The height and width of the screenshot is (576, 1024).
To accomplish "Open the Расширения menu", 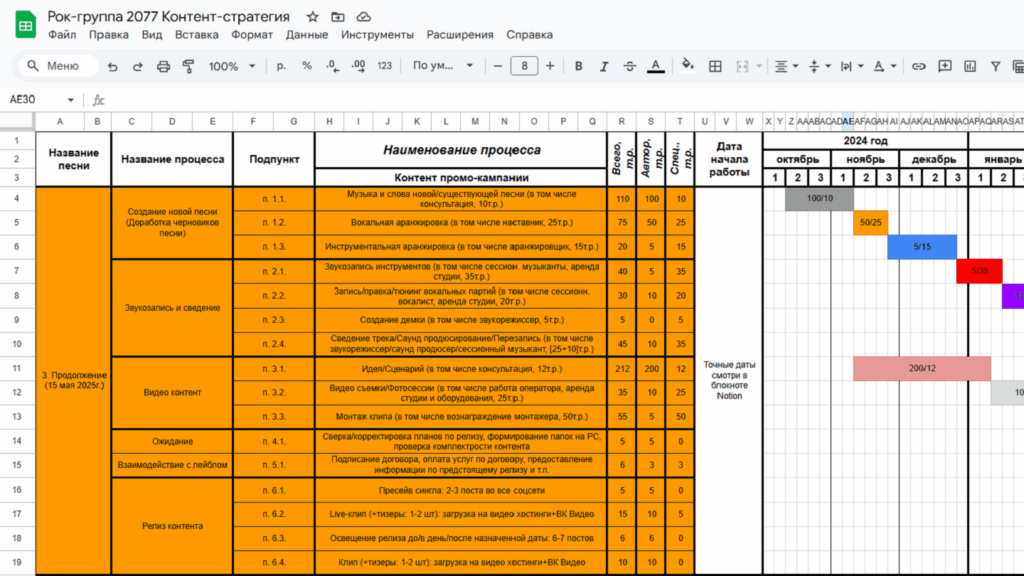I will coord(460,35).
